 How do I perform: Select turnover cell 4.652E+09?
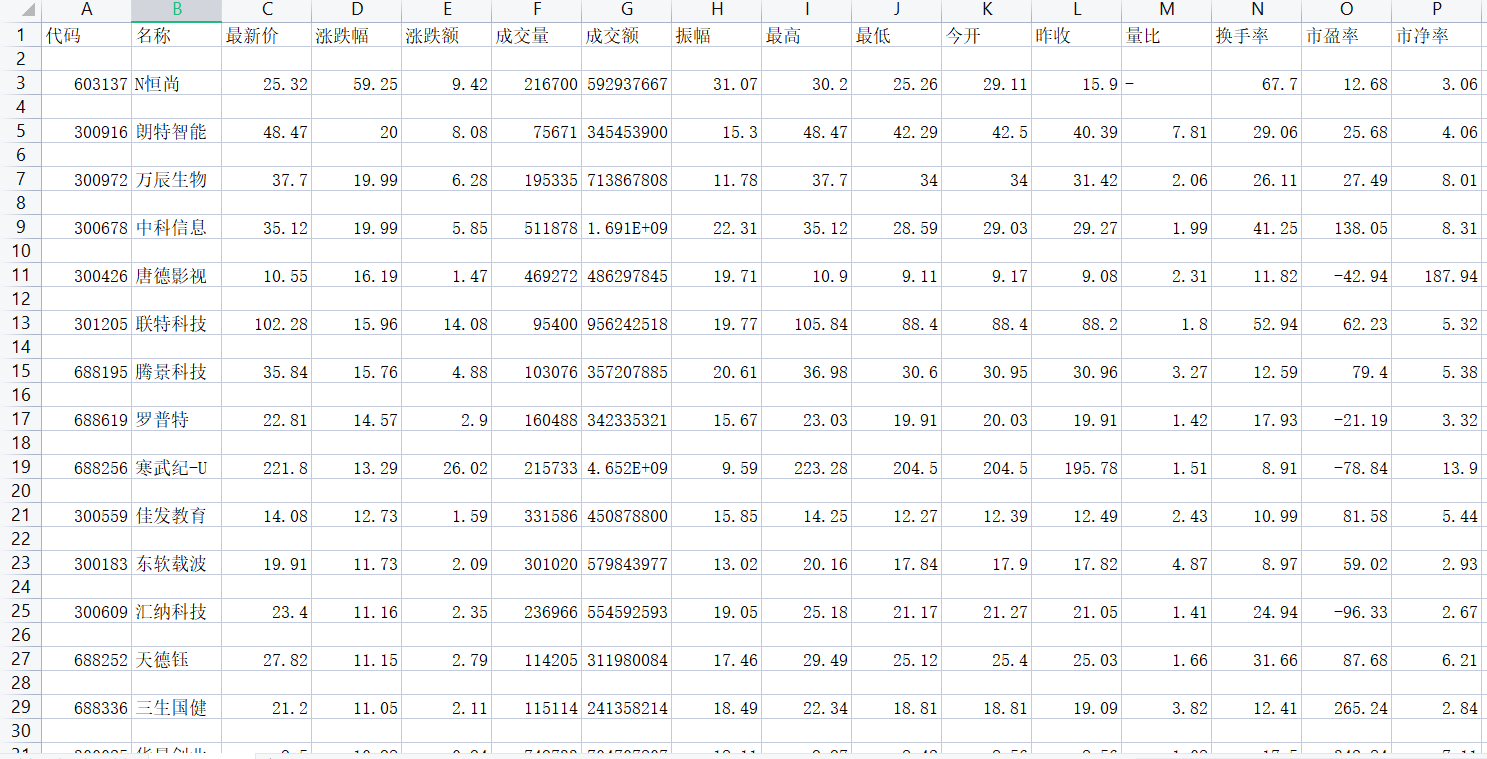click(x=627, y=467)
